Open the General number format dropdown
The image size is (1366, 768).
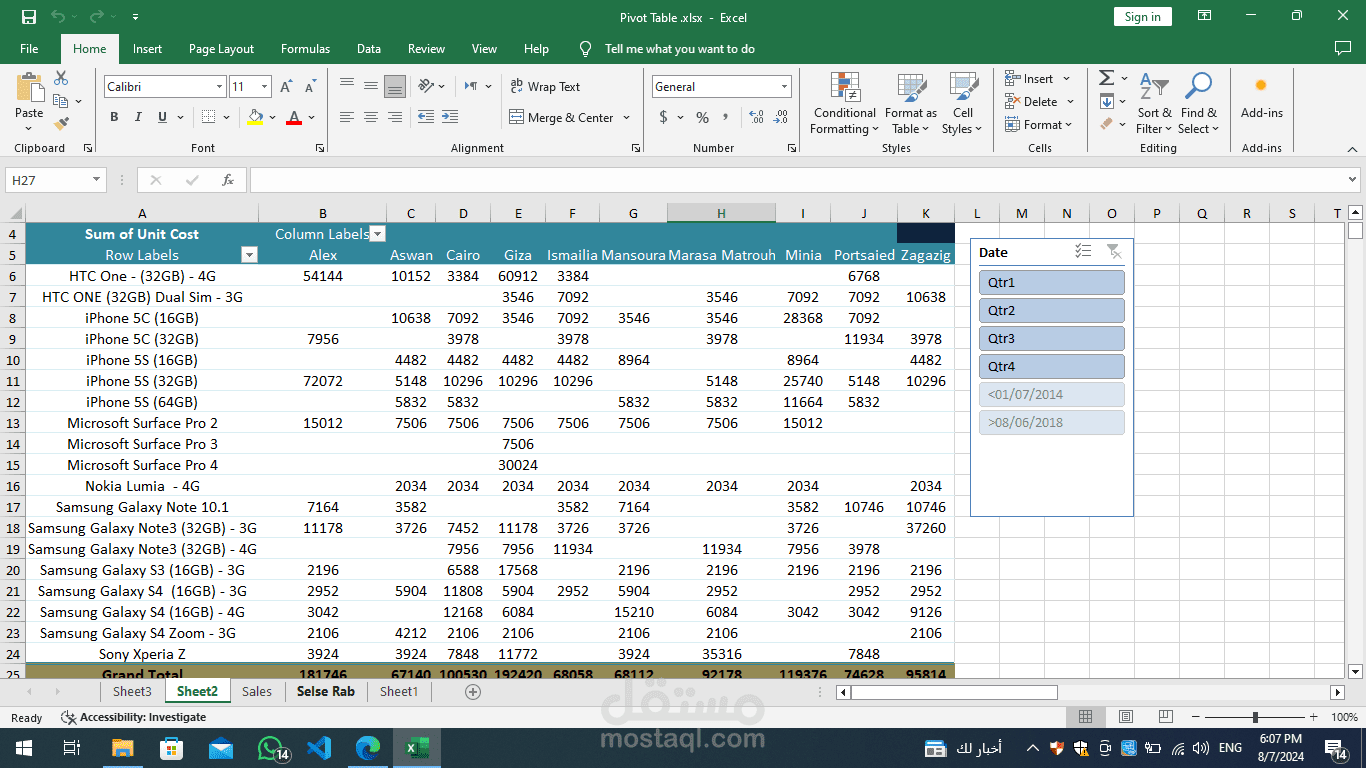[x=782, y=87]
